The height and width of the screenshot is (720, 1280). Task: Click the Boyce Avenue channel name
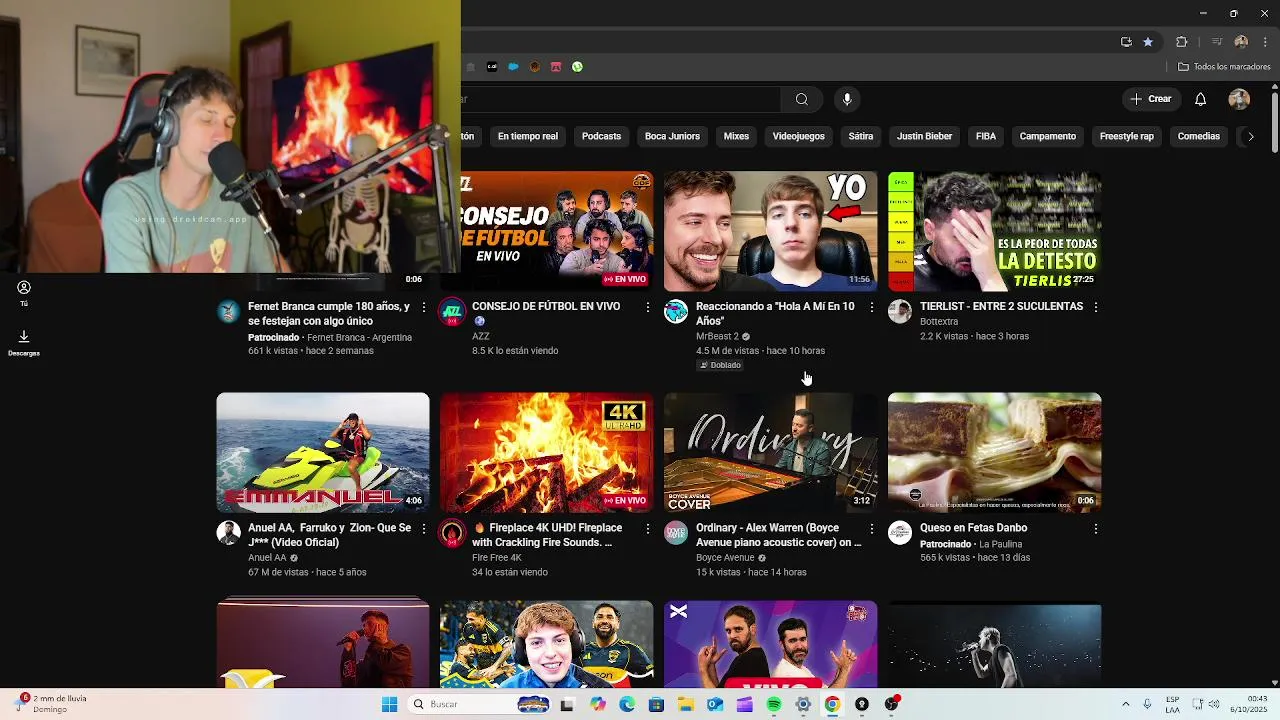[725, 558]
